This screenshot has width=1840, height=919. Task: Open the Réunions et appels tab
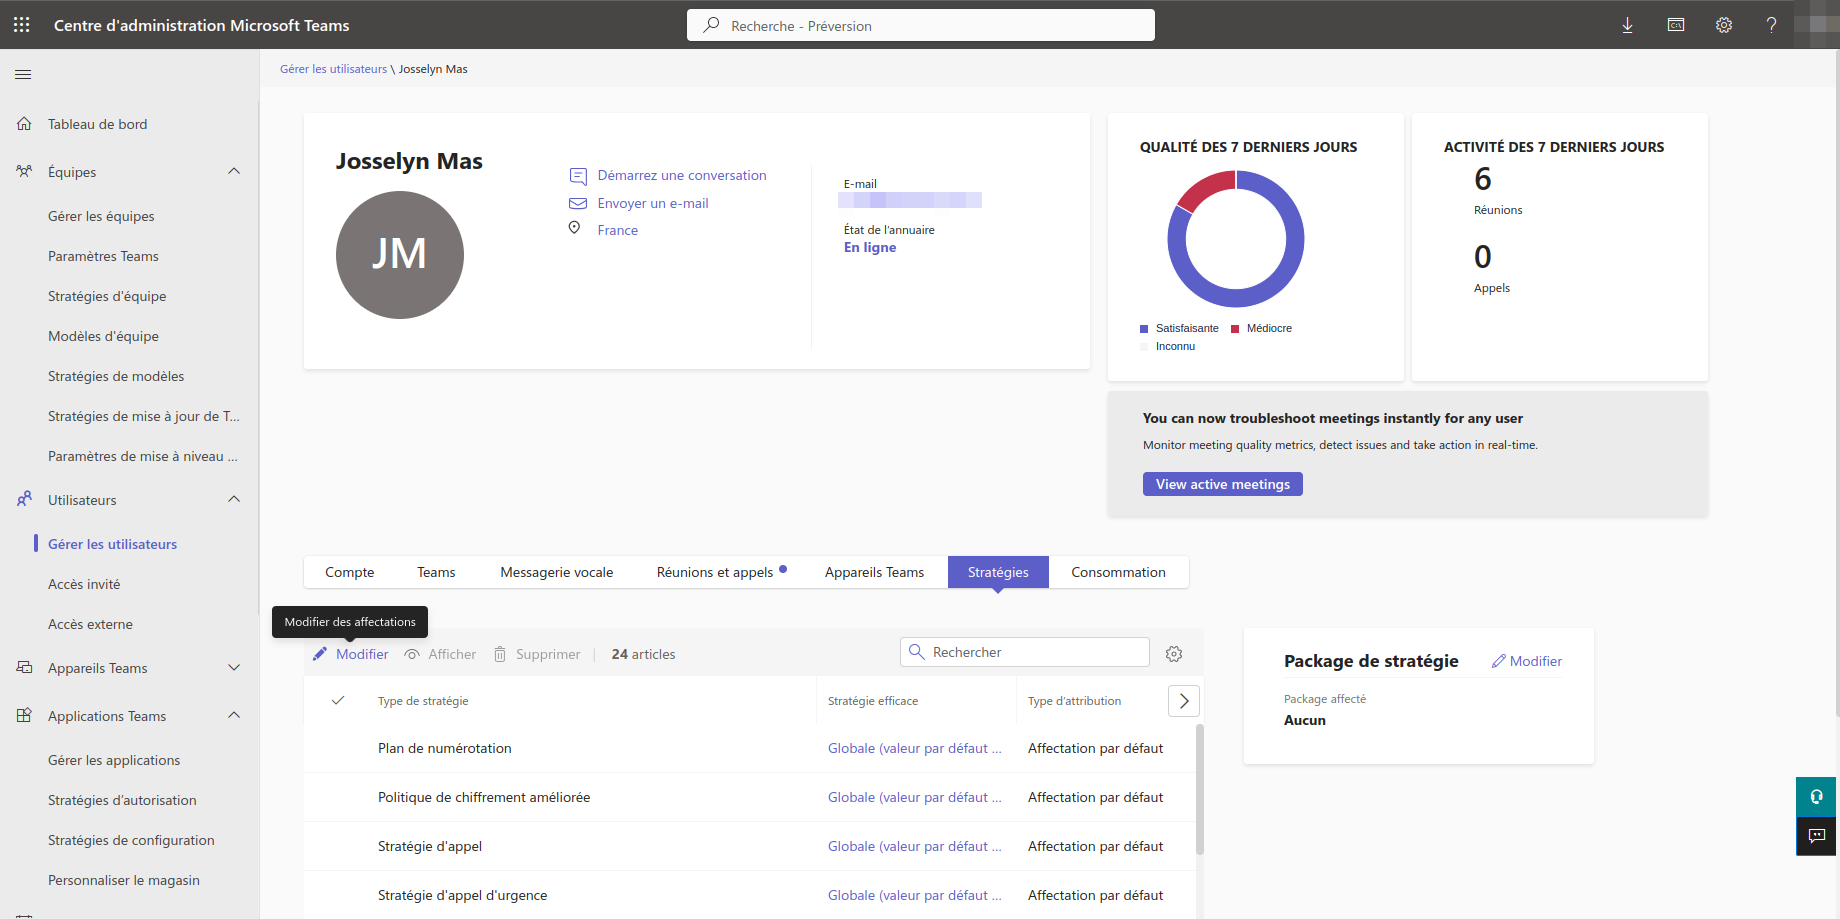coord(715,572)
